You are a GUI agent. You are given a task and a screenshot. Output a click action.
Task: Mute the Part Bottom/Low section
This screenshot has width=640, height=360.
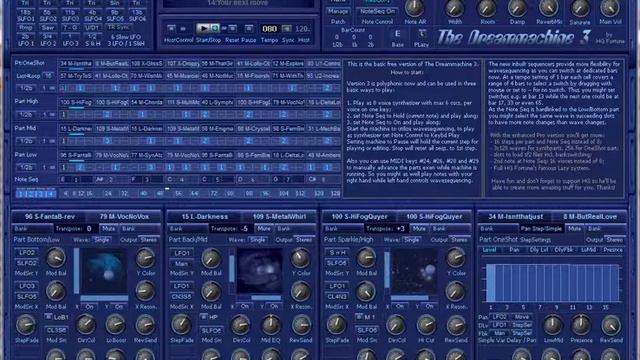point(108,229)
